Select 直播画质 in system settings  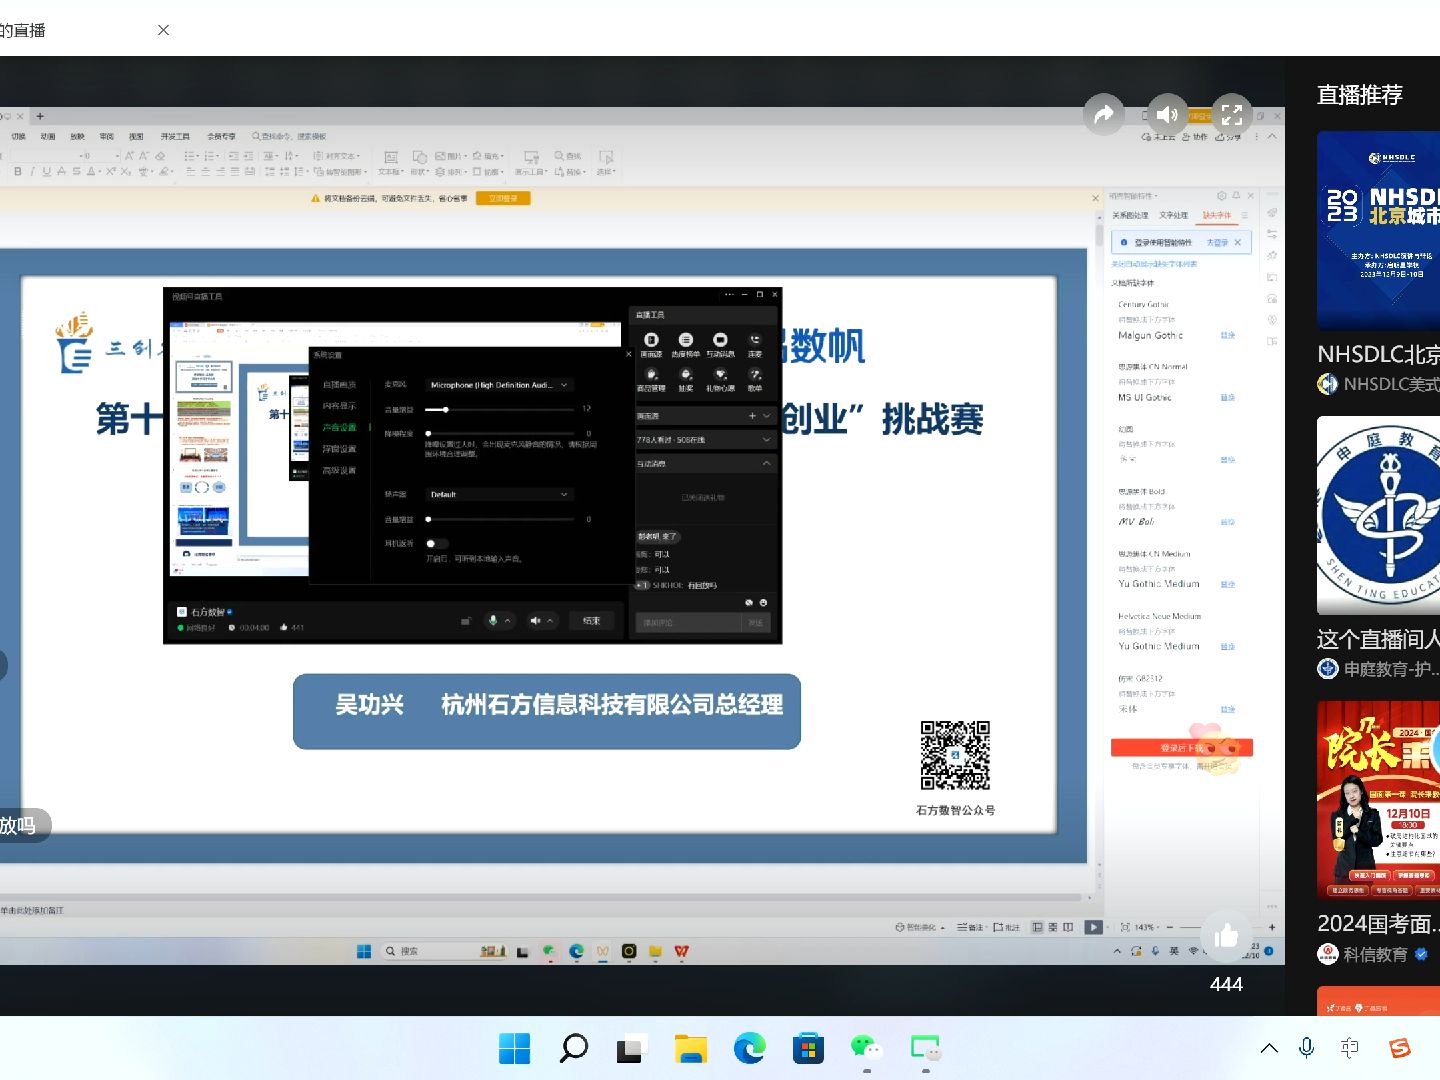click(339, 385)
